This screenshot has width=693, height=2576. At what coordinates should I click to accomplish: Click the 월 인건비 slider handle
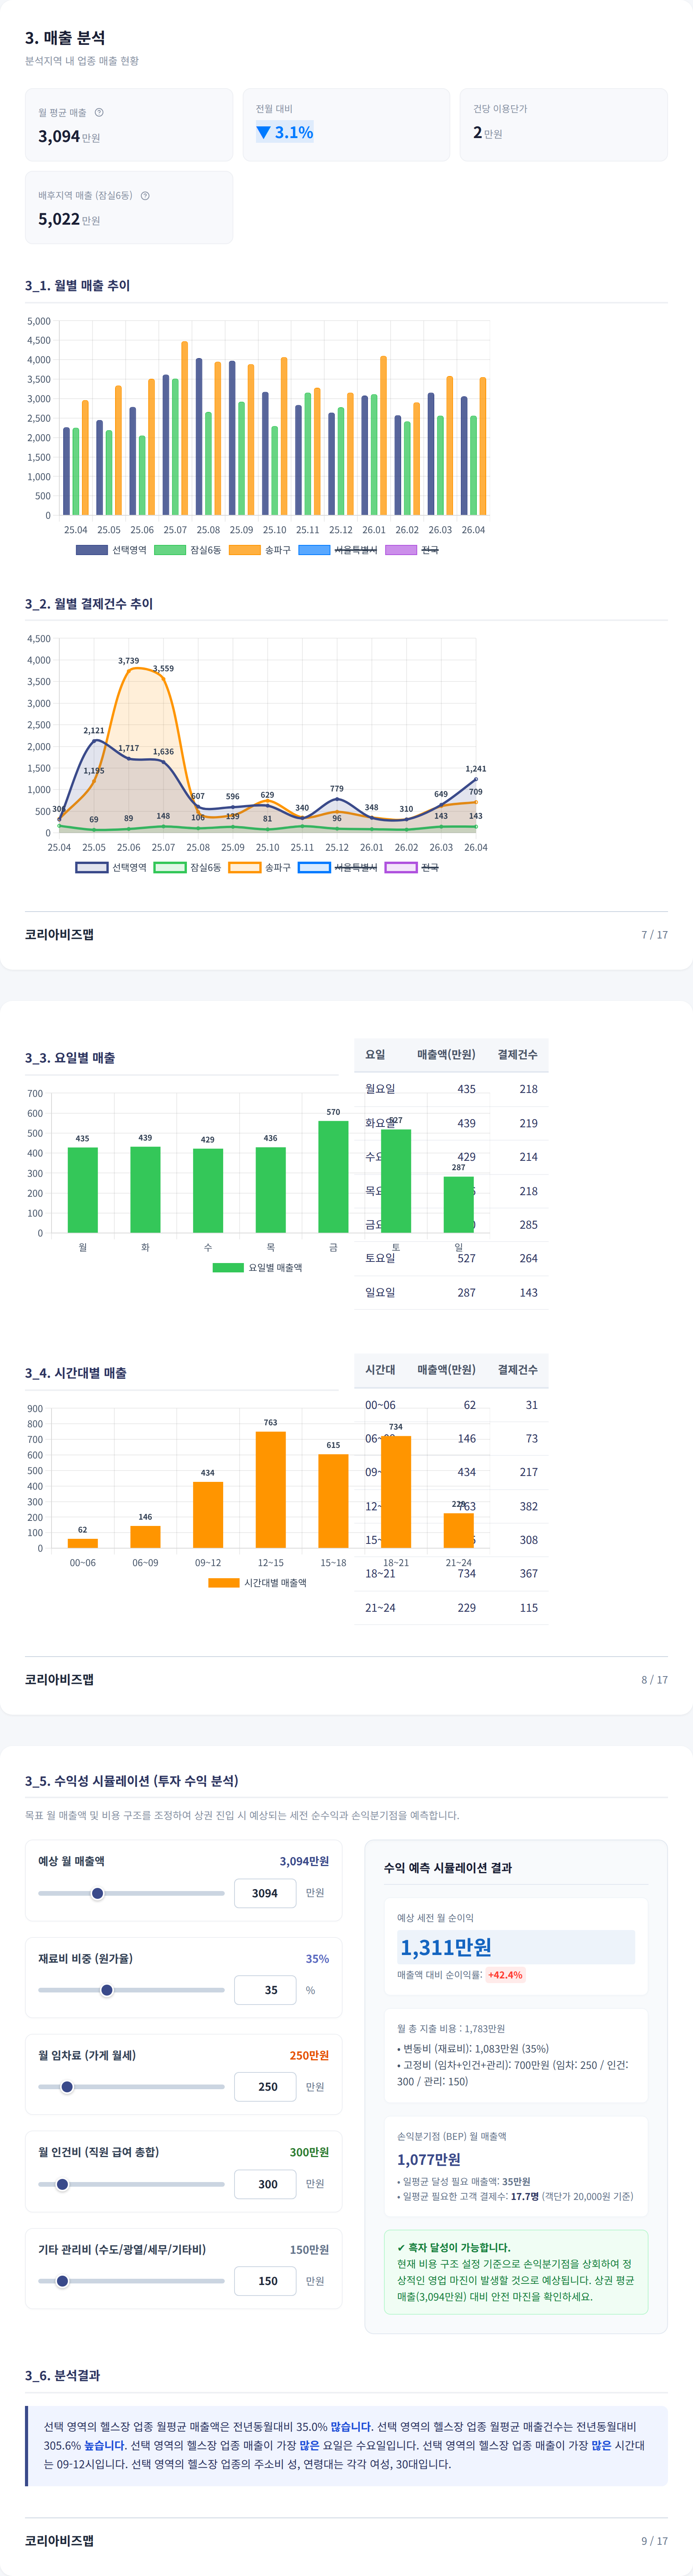(x=62, y=2184)
